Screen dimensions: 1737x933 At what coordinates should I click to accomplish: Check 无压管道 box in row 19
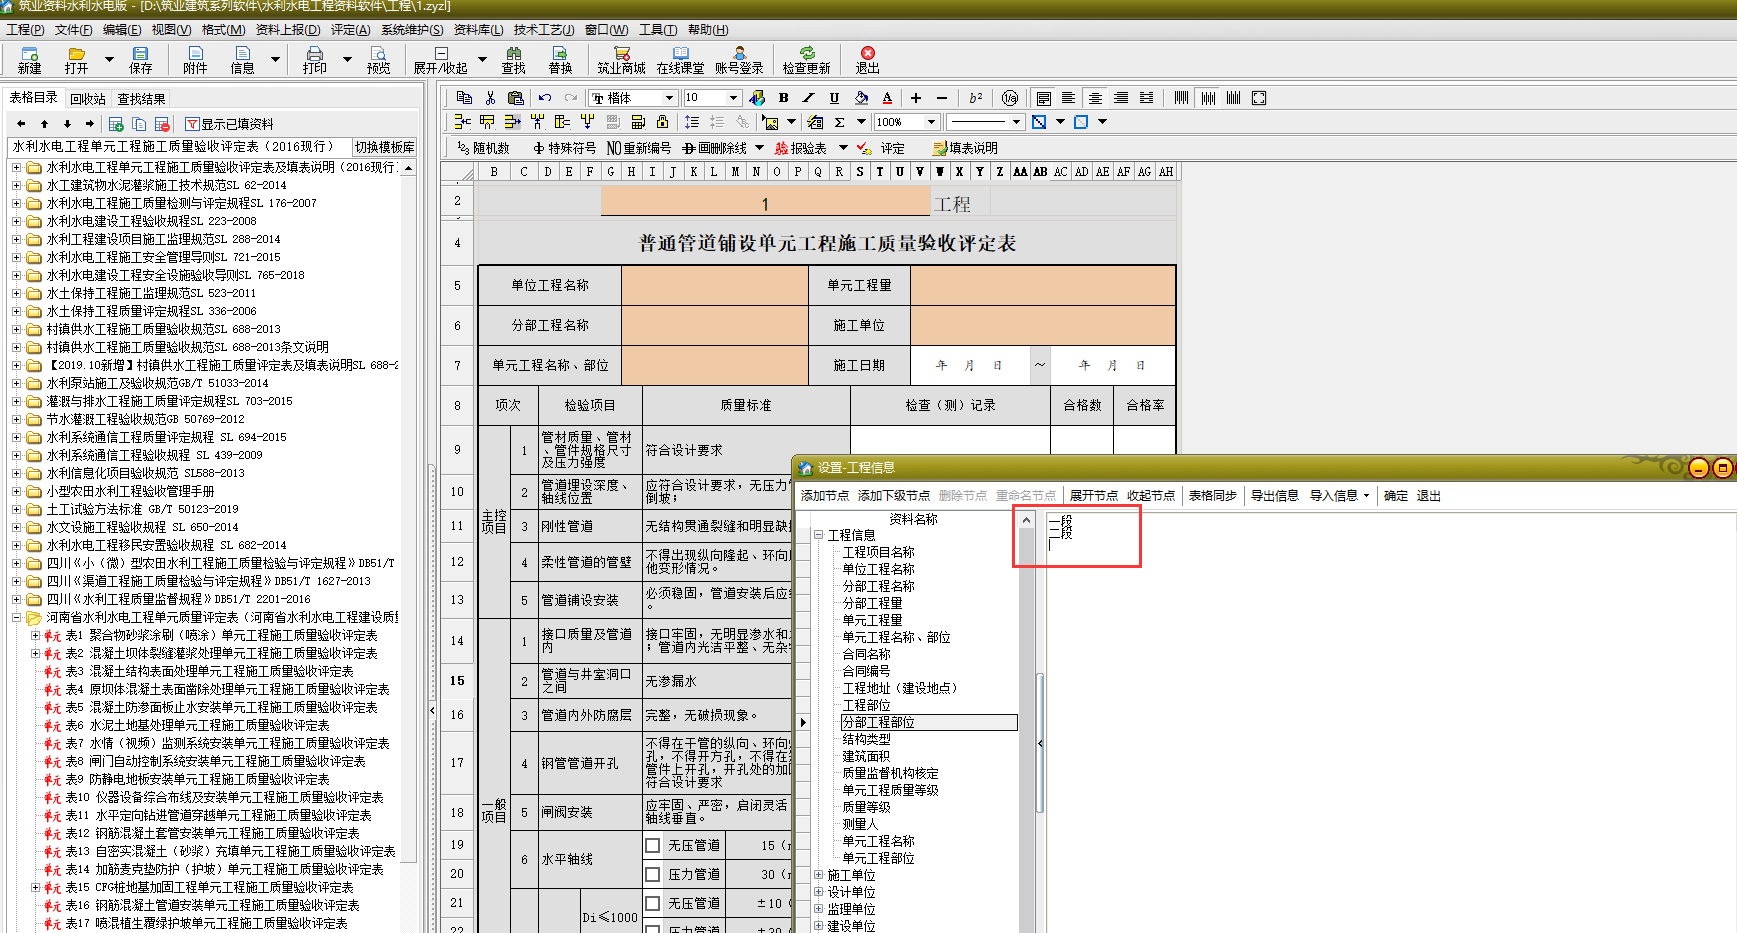click(x=653, y=845)
